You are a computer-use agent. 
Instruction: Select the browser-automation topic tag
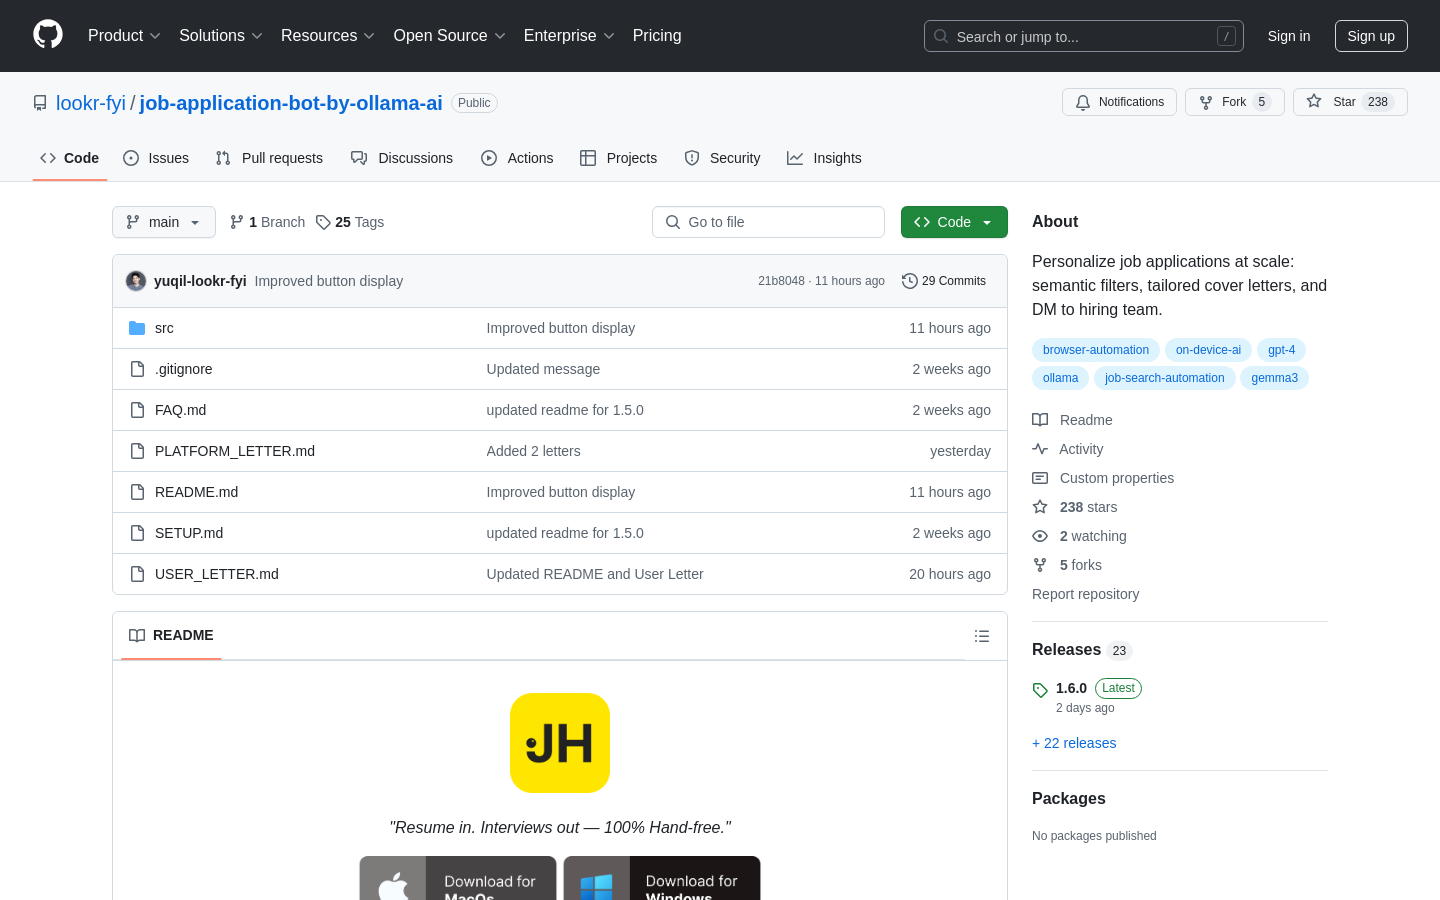pyautogui.click(x=1096, y=350)
